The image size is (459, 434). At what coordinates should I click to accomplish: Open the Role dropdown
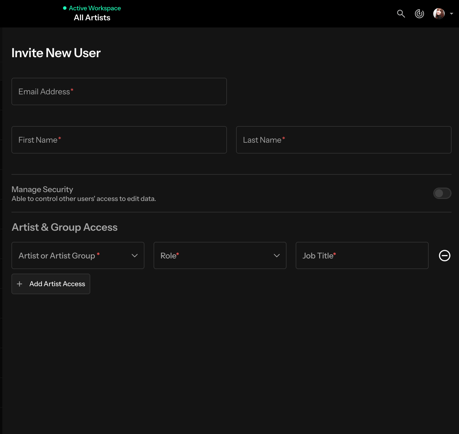pyautogui.click(x=220, y=256)
